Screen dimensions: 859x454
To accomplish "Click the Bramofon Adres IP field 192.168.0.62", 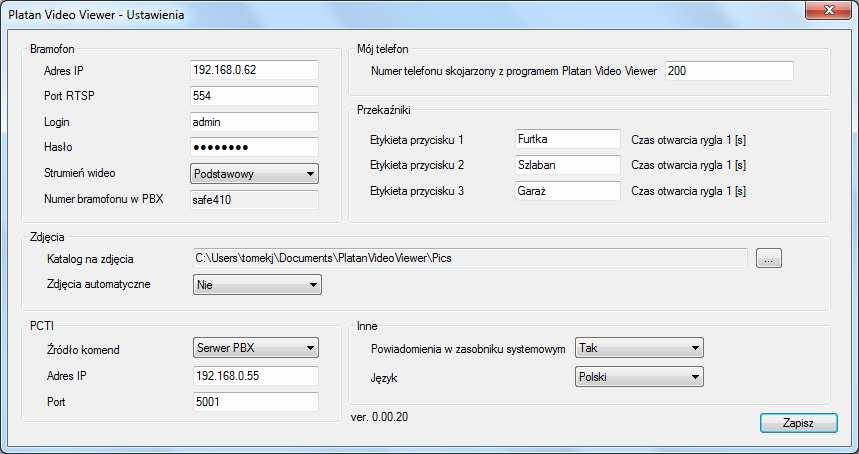I will click(x=254, y=70).
